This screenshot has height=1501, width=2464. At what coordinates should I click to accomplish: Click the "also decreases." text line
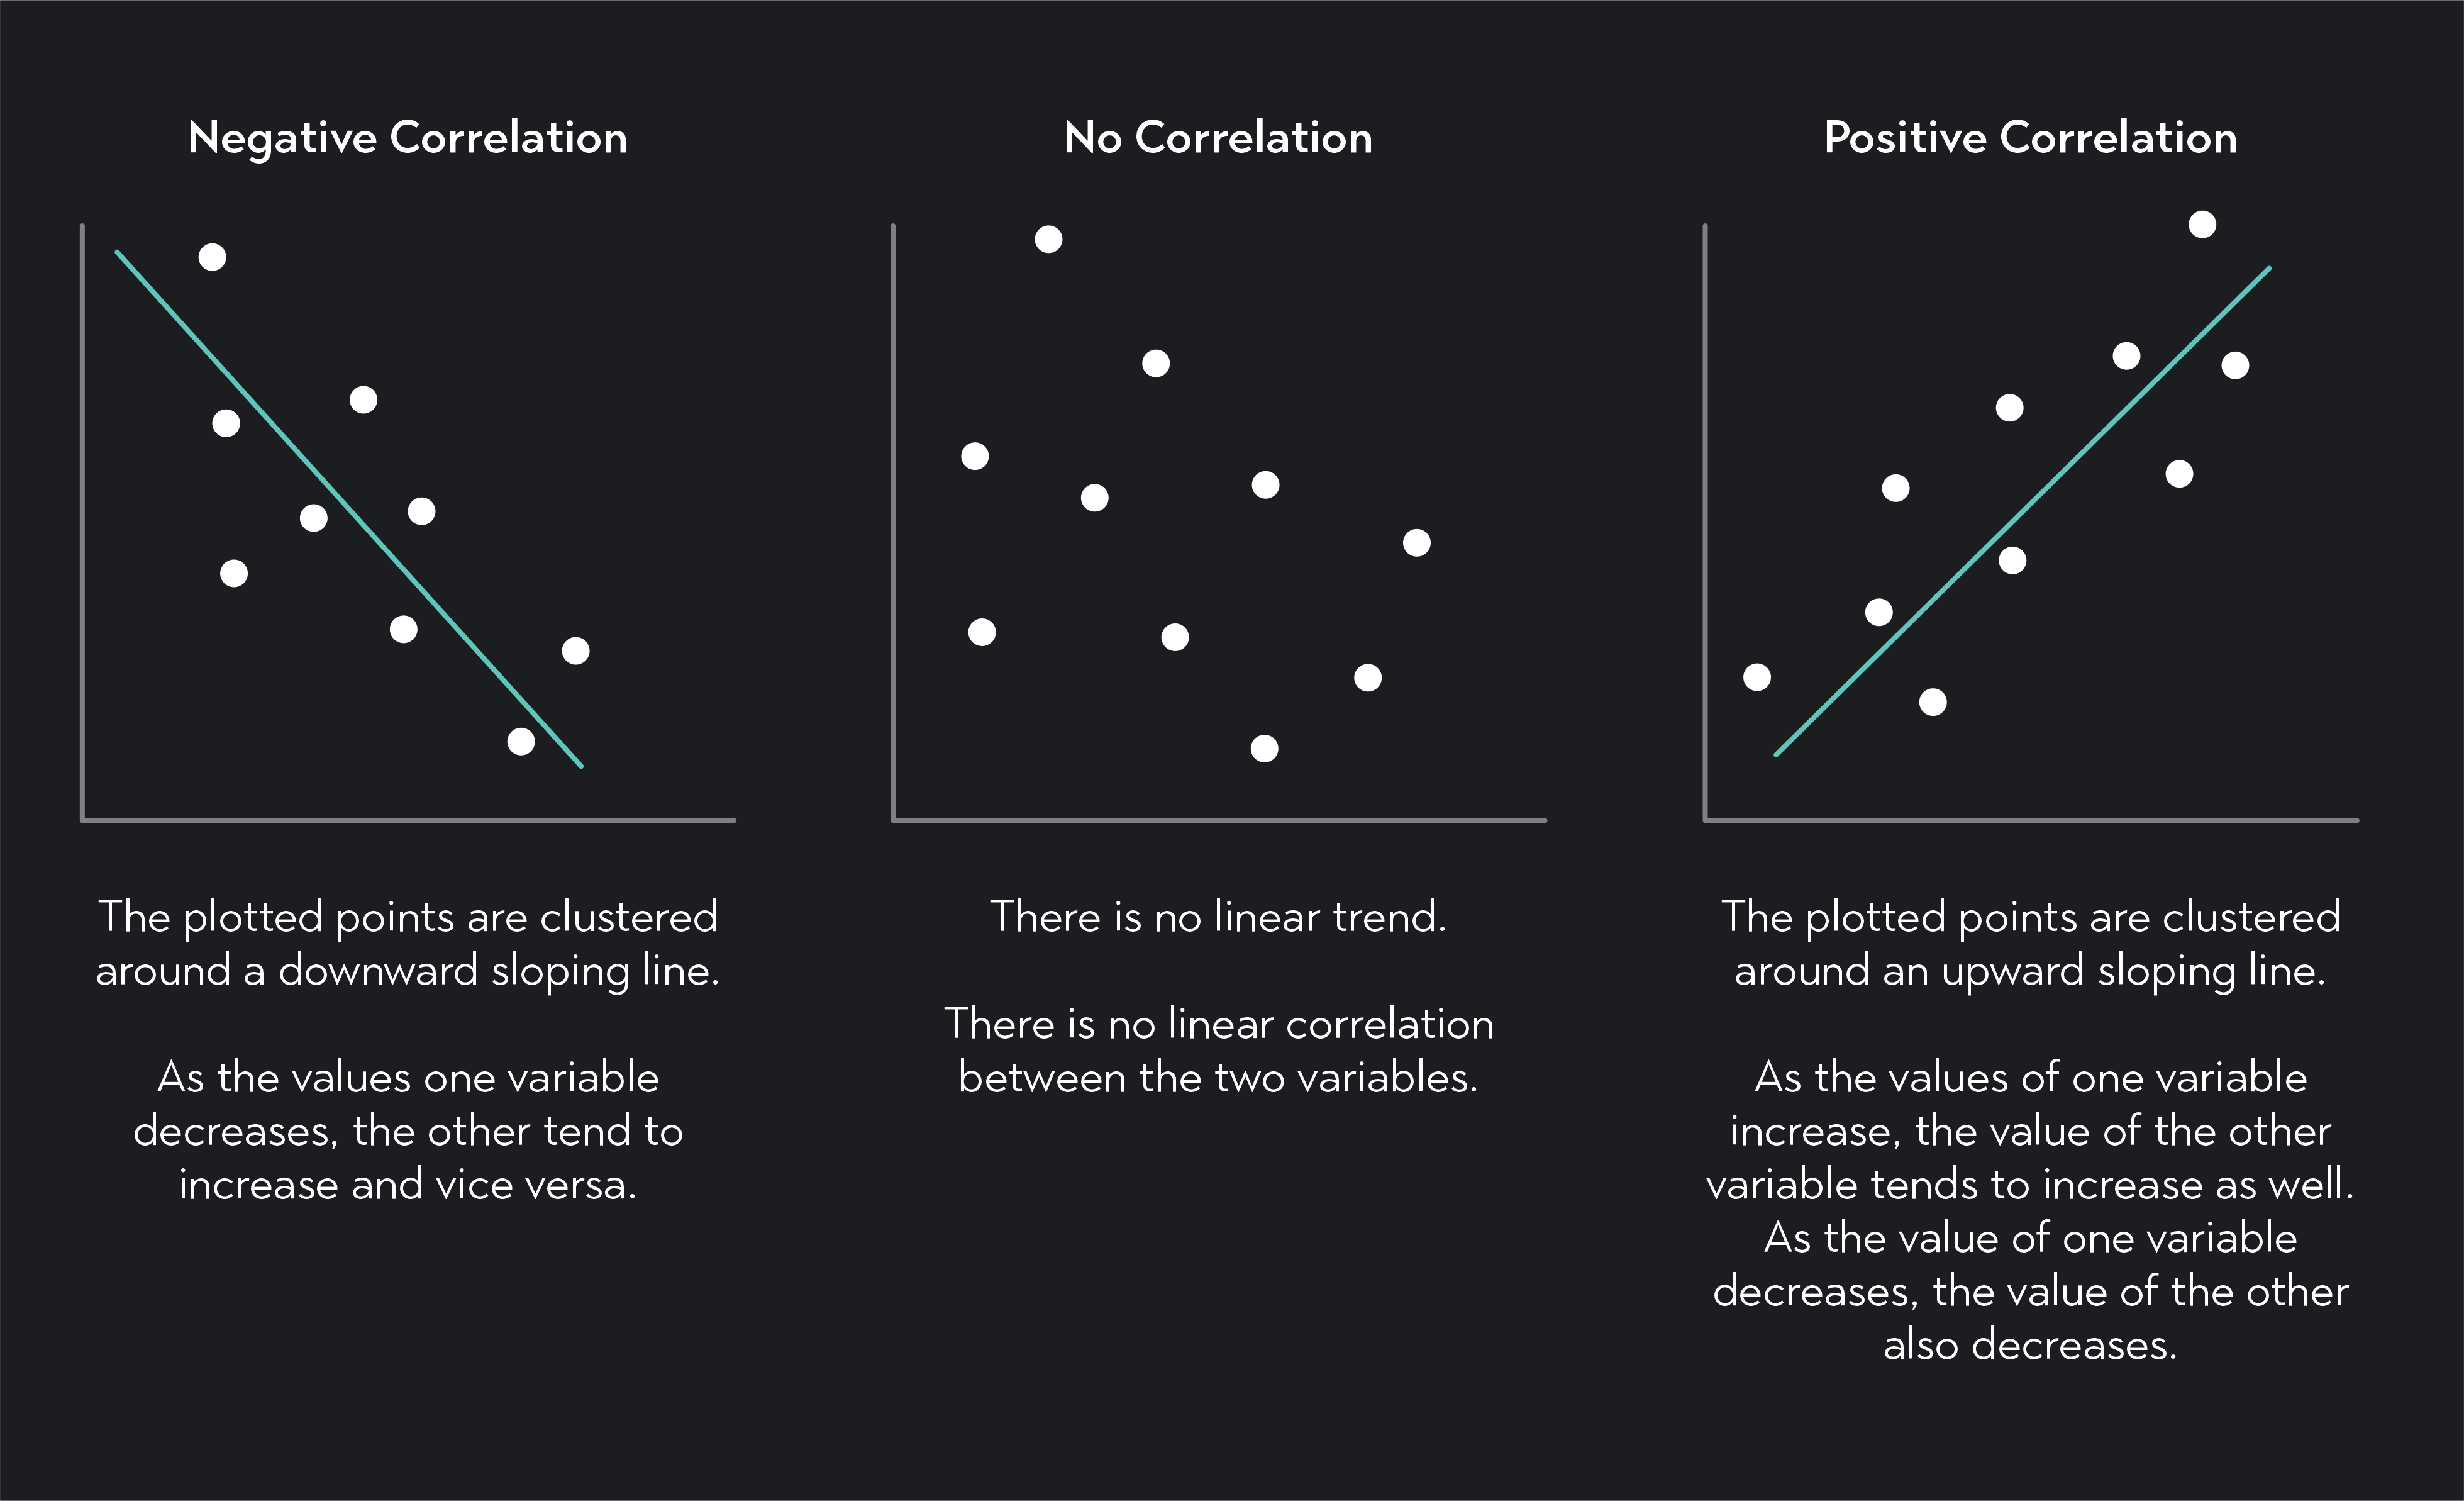click(2030, 1344)
